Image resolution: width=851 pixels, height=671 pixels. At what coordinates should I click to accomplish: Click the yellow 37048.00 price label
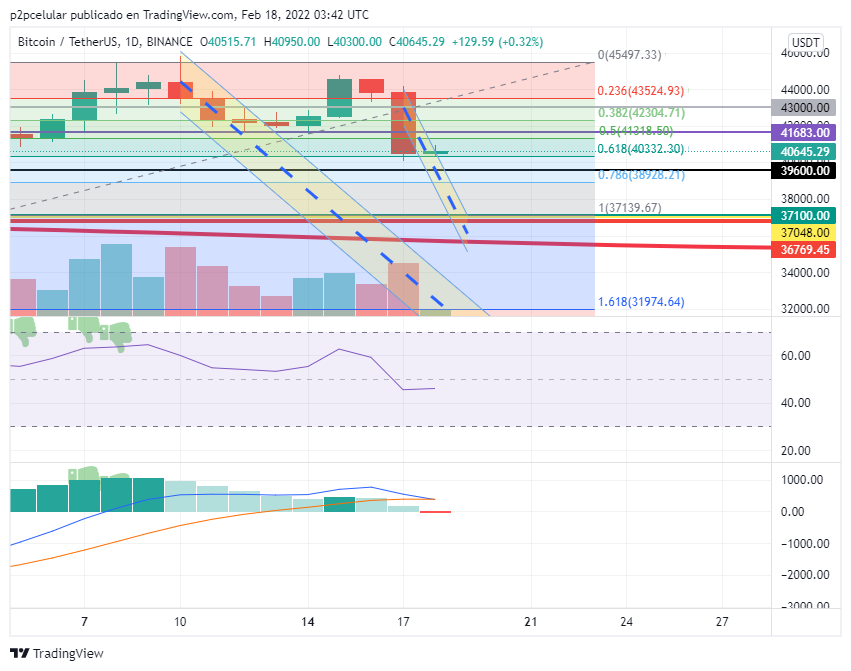coord(804,232)
